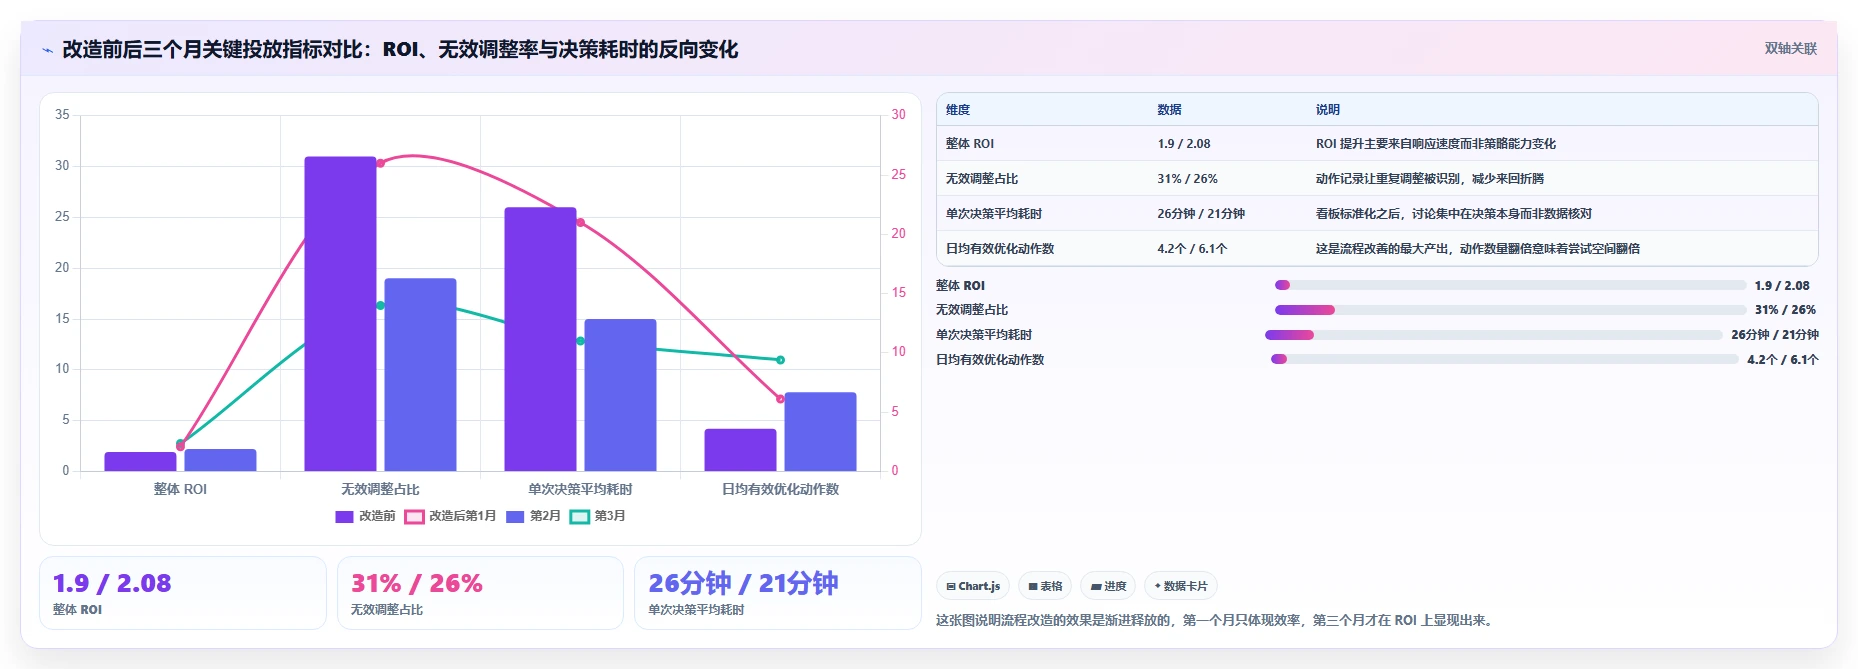Open the 1.9 / 2.08 整体 ROI stat card
The width and height of the screenshot is (1858, 669).
(183, 593)
